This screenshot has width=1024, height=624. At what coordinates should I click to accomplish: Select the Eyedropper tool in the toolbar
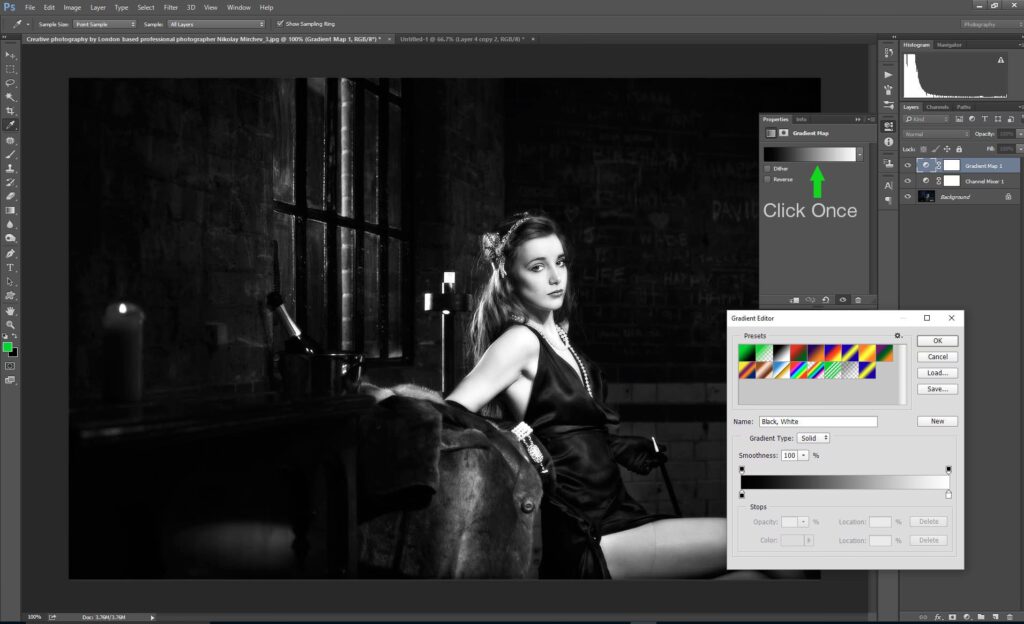10,125
